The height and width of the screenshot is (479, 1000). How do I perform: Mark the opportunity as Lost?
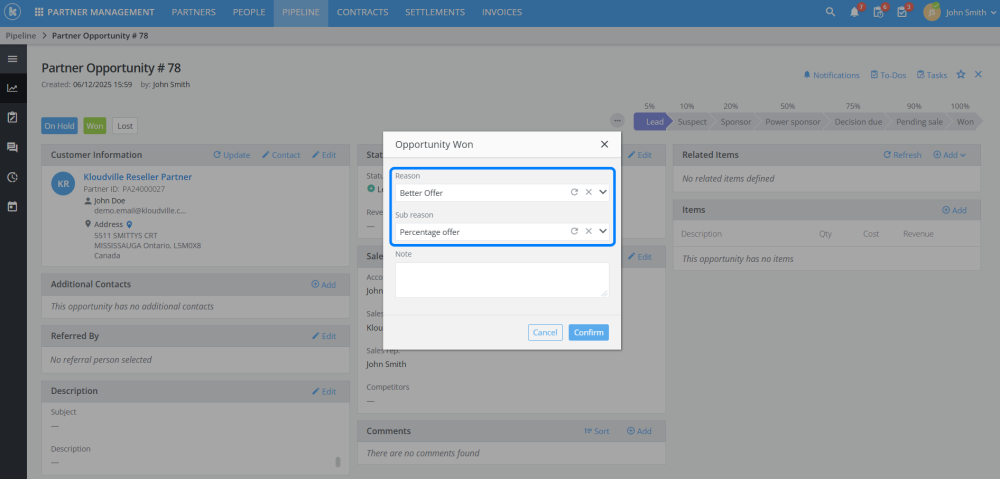tap(125, 126)
